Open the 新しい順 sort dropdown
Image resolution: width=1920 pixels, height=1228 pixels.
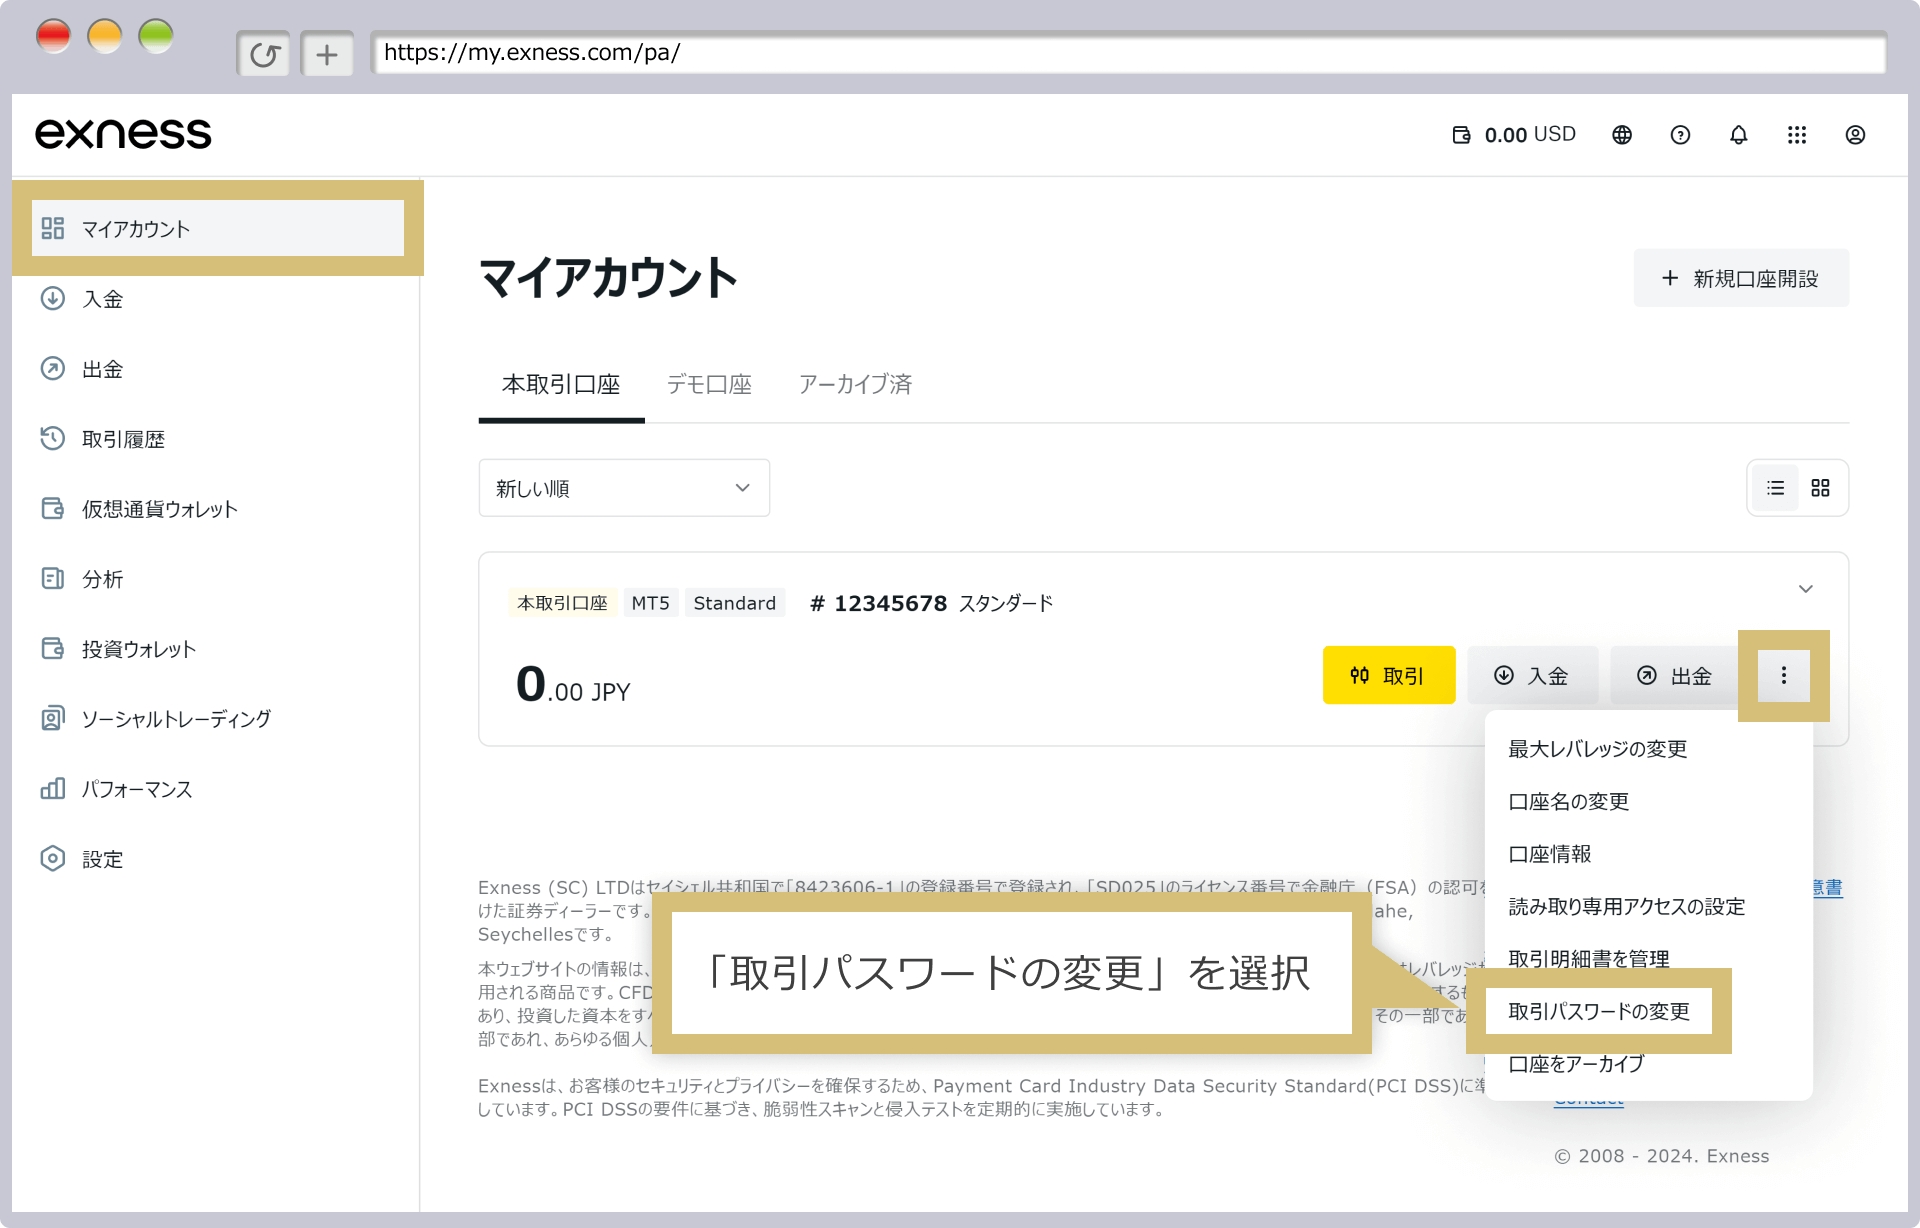(x=624, y=488)
